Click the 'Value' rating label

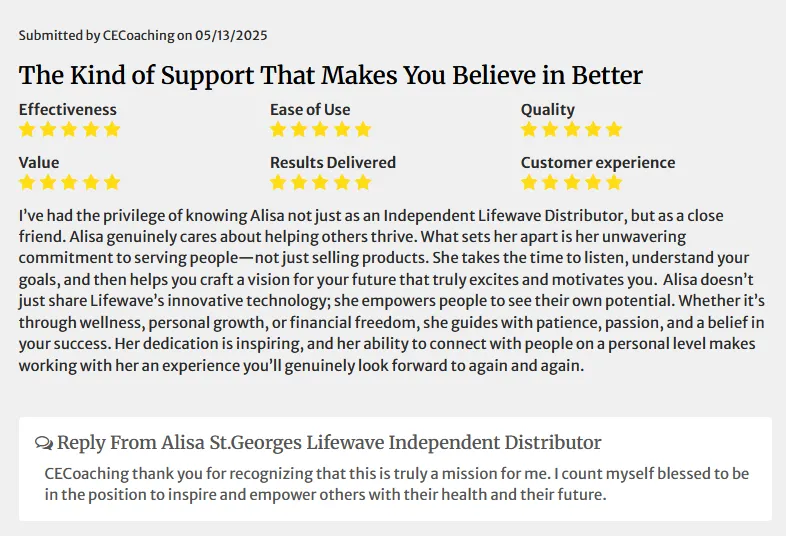coord(39,162)
